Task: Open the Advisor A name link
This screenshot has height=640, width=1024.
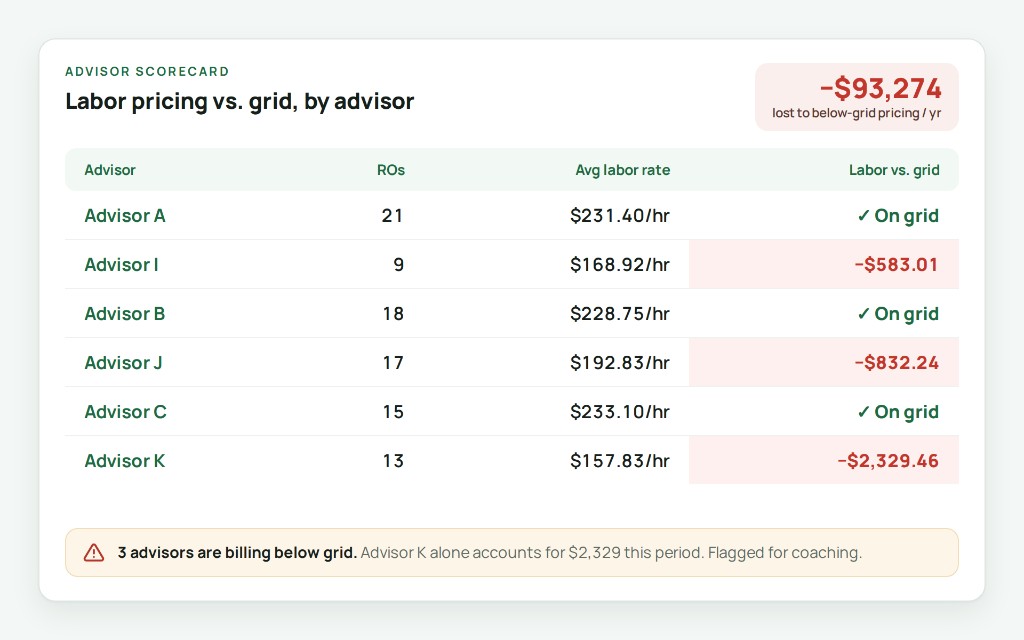Action: 125,216
